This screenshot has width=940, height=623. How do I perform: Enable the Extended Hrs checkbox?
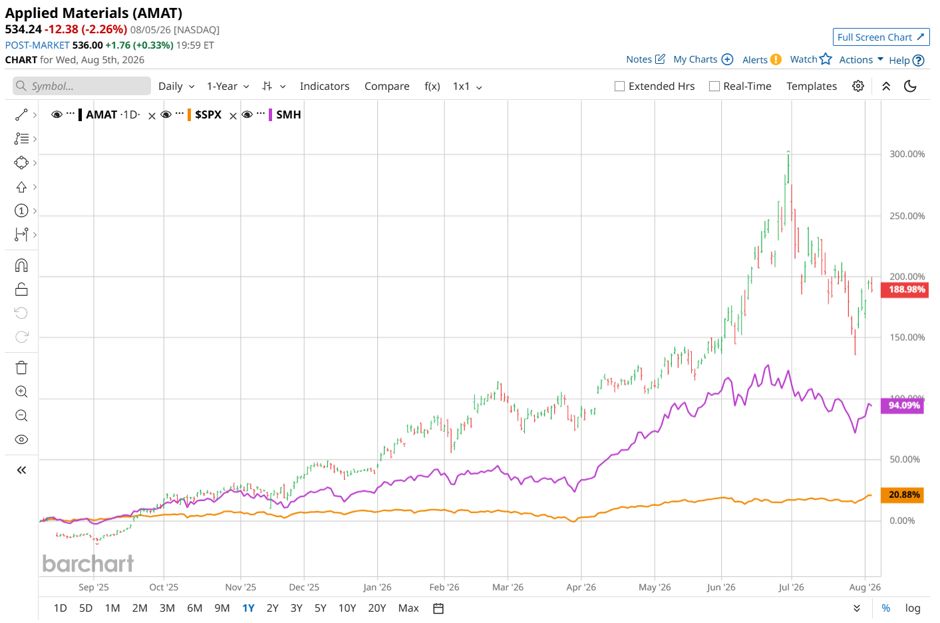pyautogui.click(x=619, y=86)
